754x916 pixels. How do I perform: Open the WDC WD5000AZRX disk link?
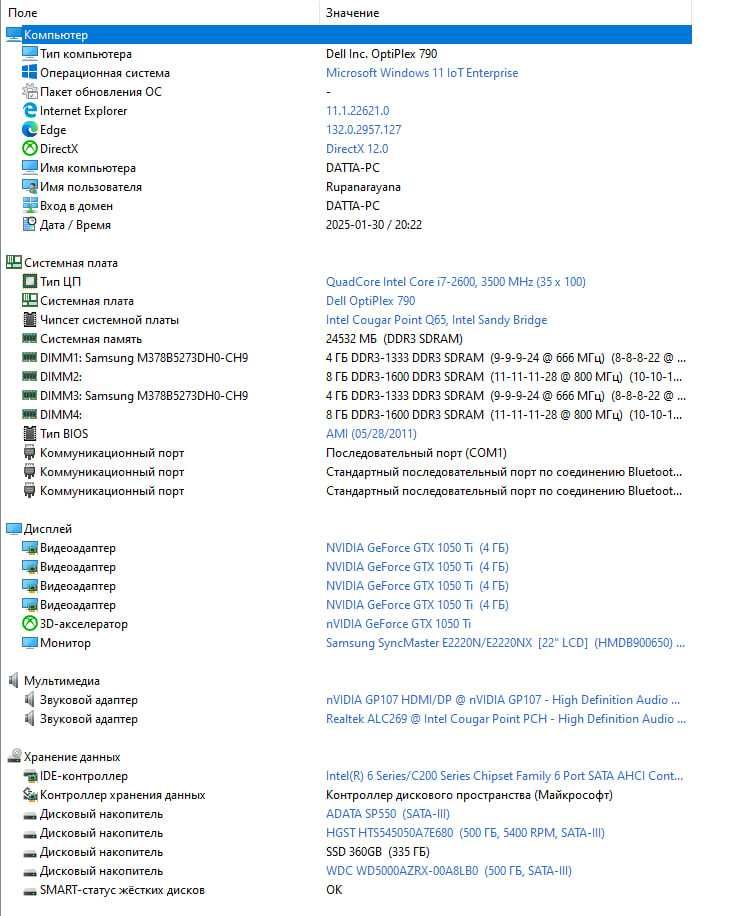449,870
